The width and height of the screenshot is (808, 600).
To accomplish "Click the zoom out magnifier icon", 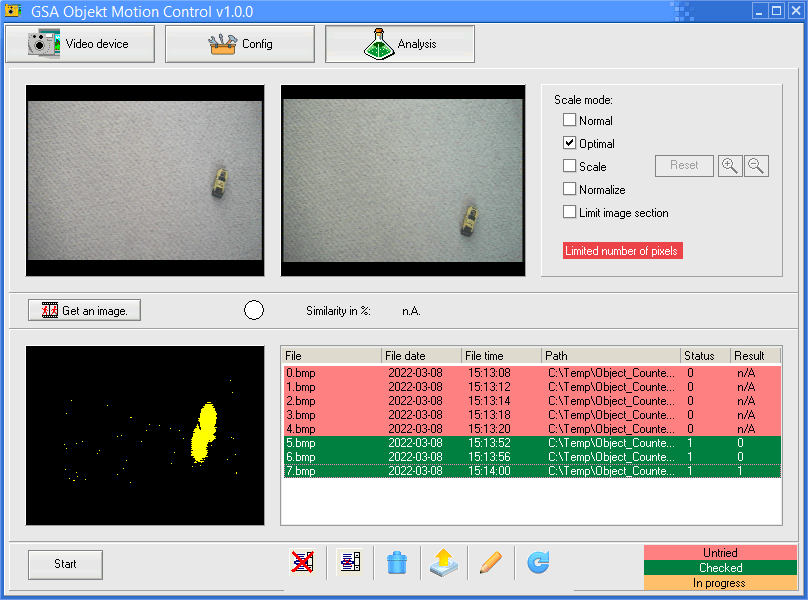I will (756, 165).
